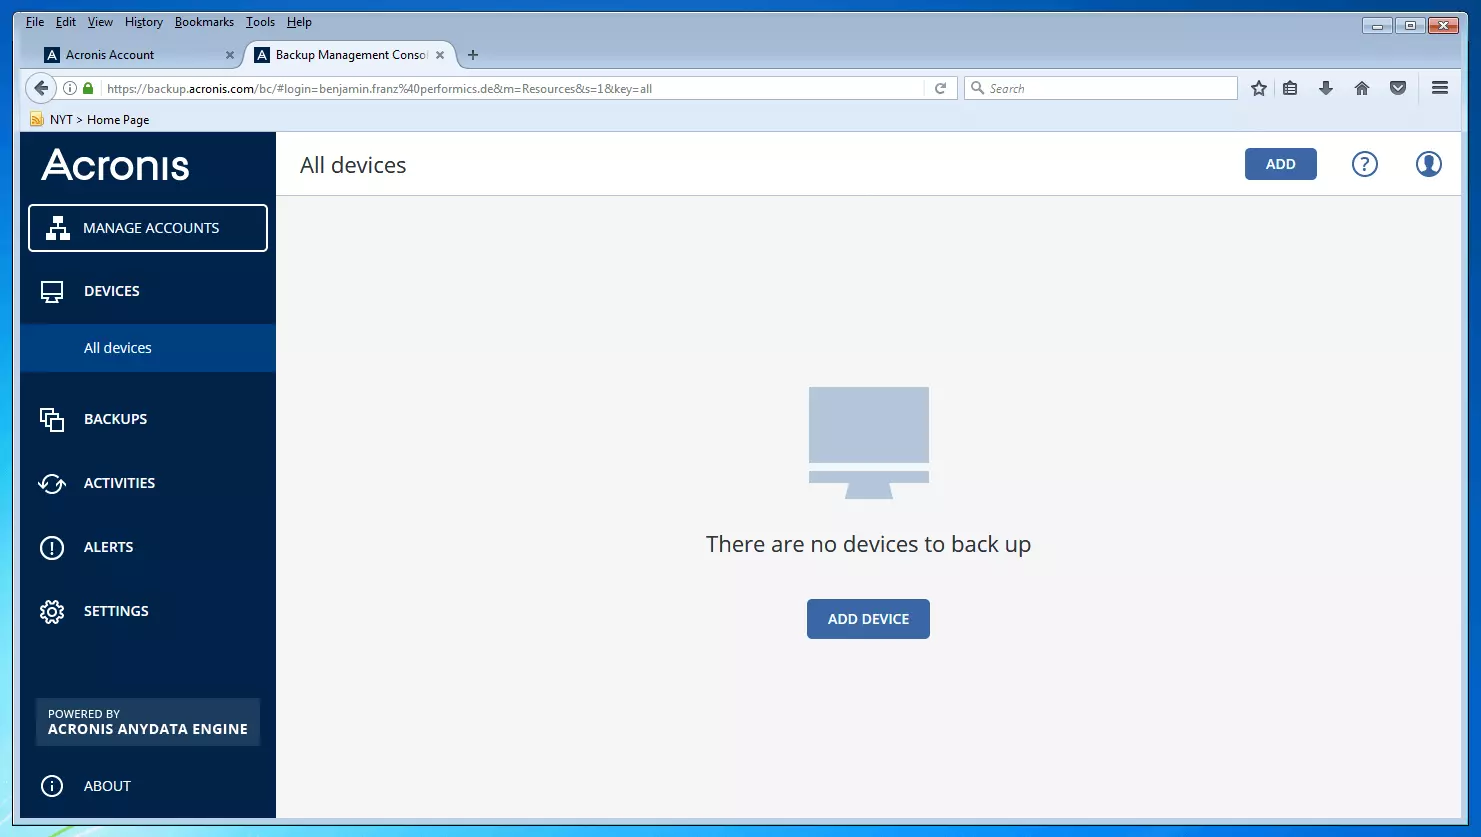The image size is (1481, 837).
Task: Click the browser address bar URL
Action: tap(380, 88)
